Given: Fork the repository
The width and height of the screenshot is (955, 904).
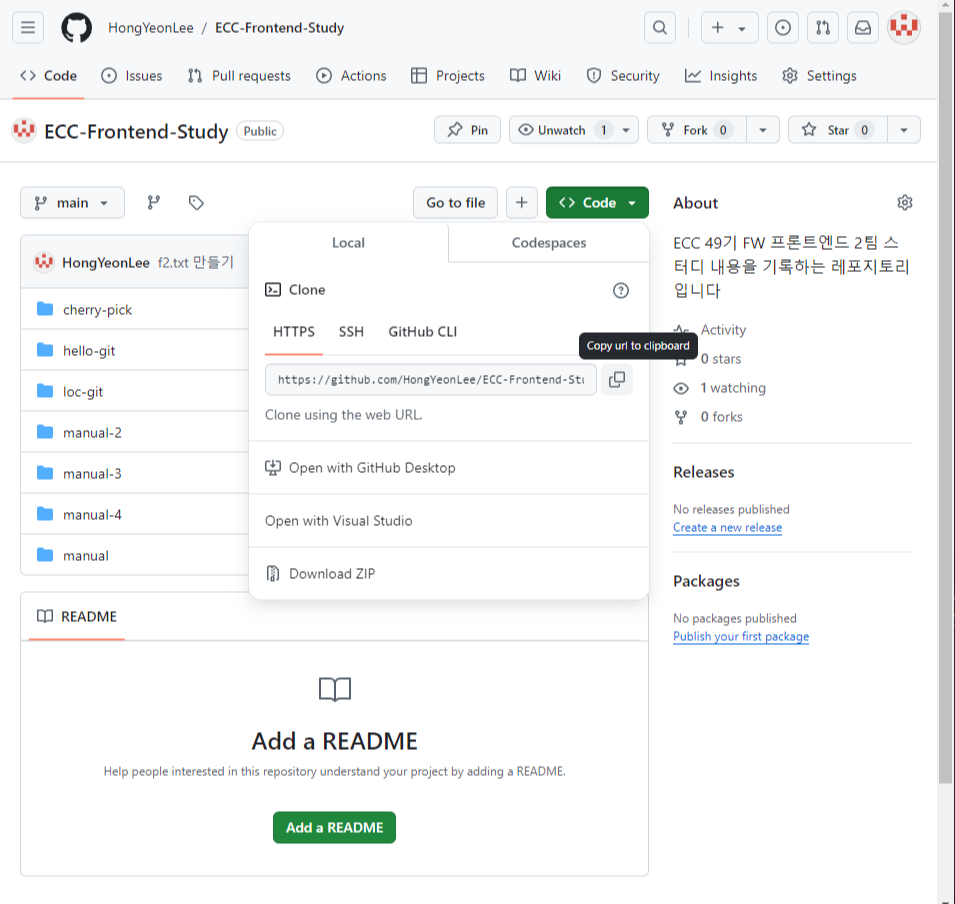Looking at the screenshot, I should tap(697, 130).
